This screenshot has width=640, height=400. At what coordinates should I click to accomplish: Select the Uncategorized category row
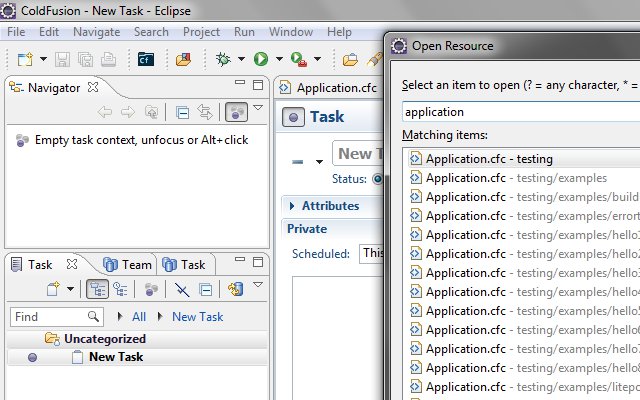point(138,339)
